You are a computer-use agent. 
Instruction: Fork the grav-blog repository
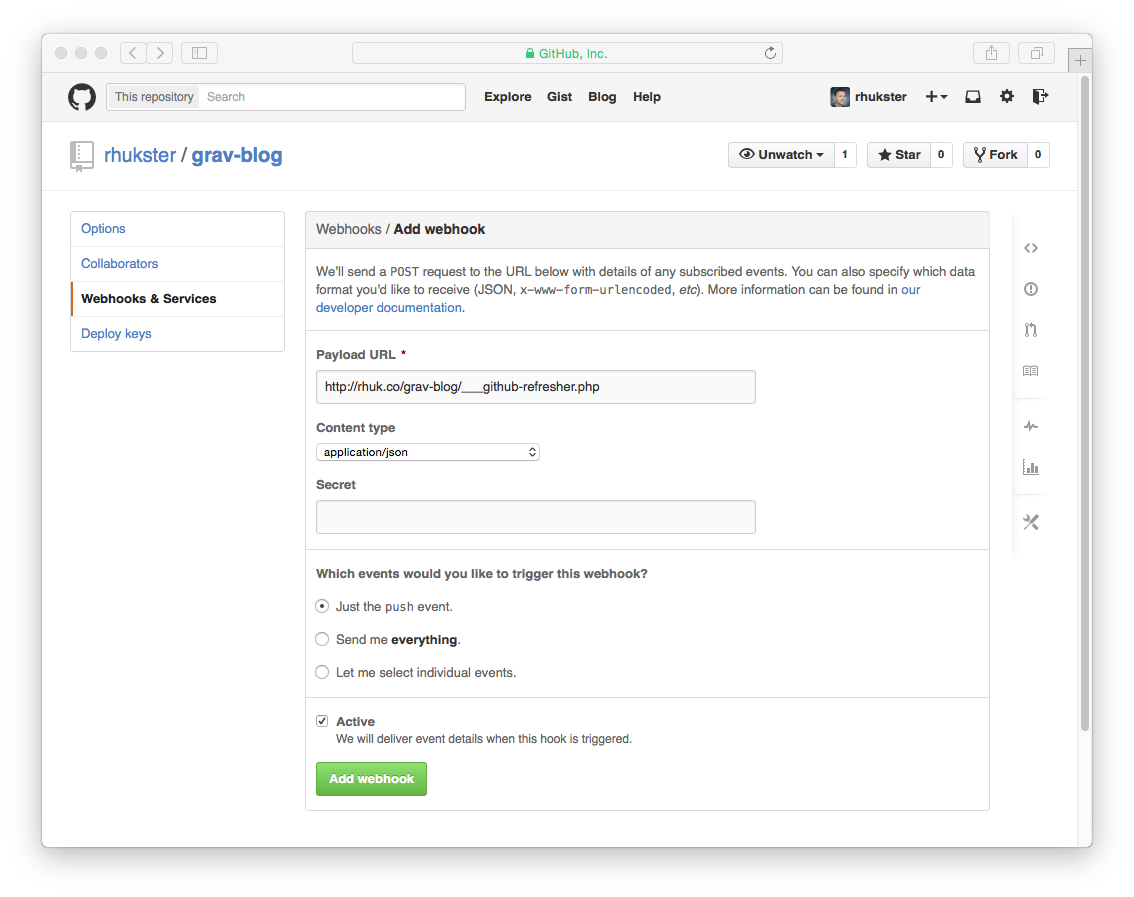pos(995,155)
